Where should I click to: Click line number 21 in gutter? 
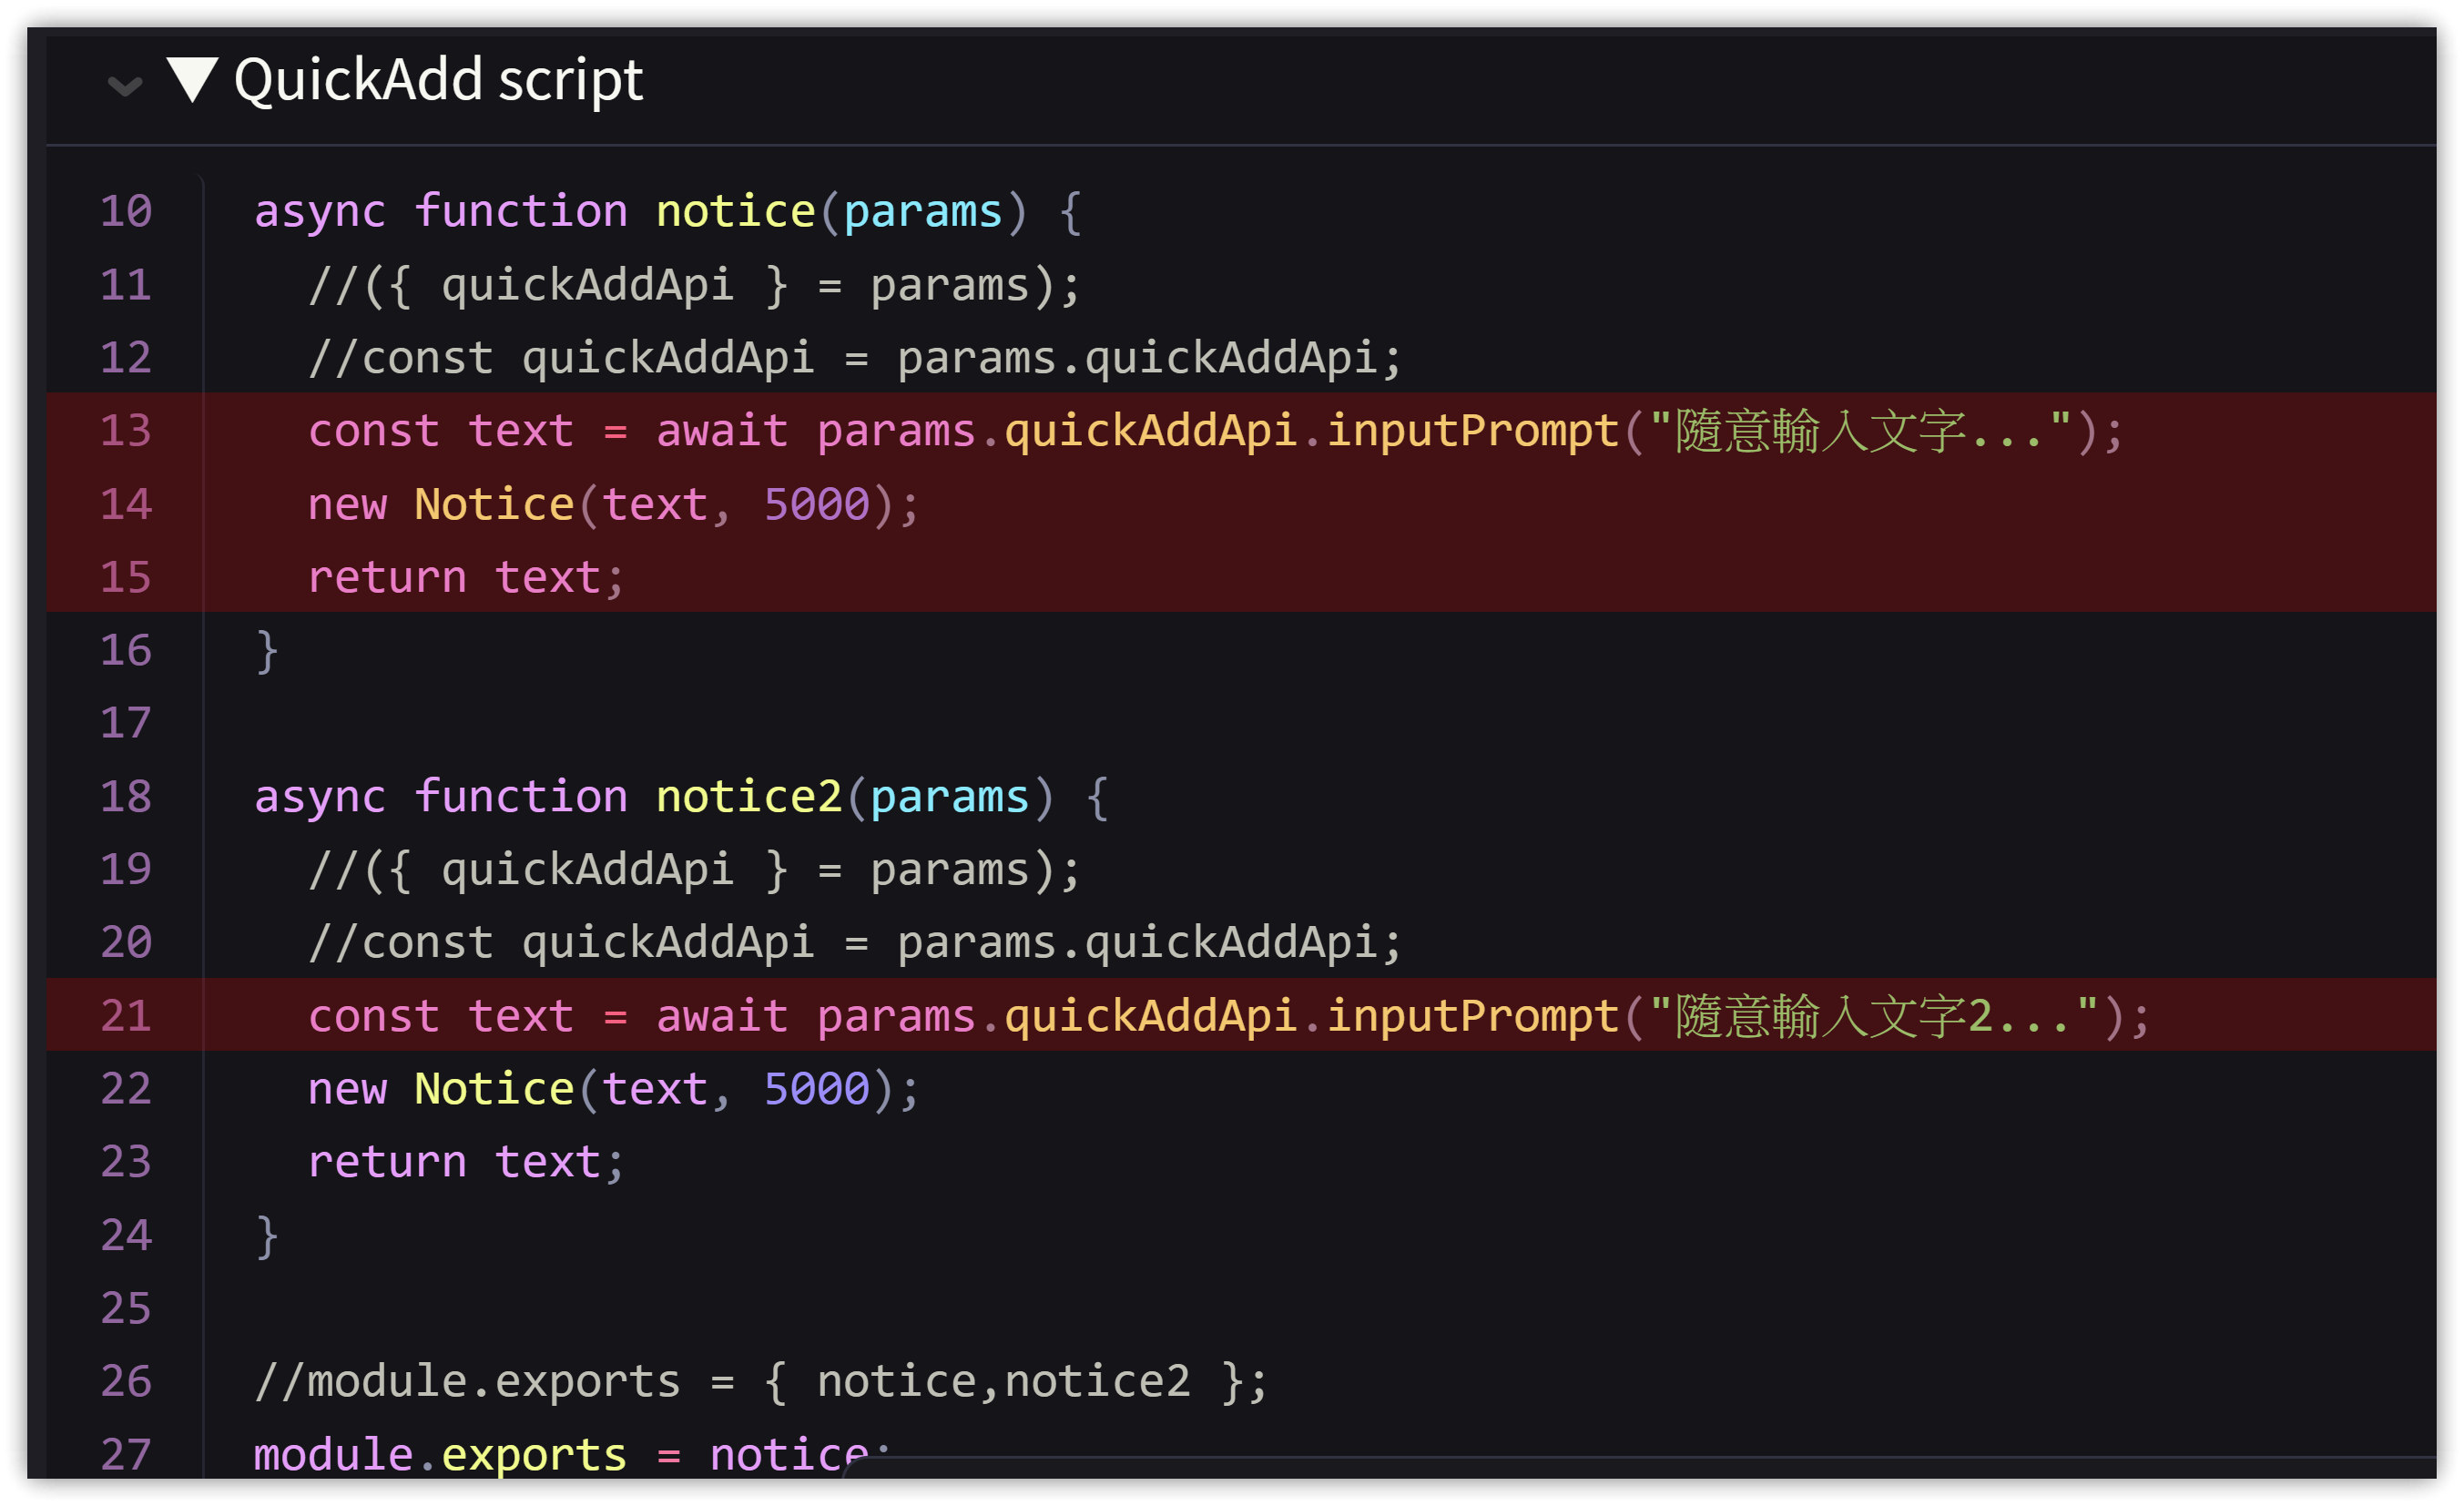(x=126, y=1016)
